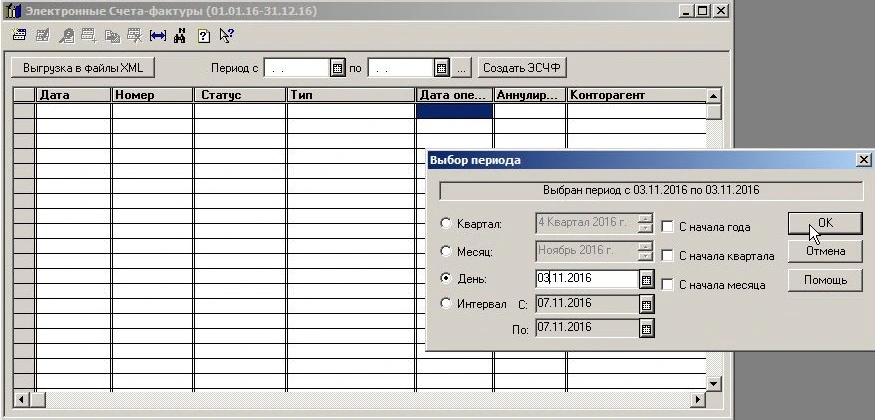This screenshot has width=875, height=420.
Task: Click the question mark help icon
Action: [203, 35]
